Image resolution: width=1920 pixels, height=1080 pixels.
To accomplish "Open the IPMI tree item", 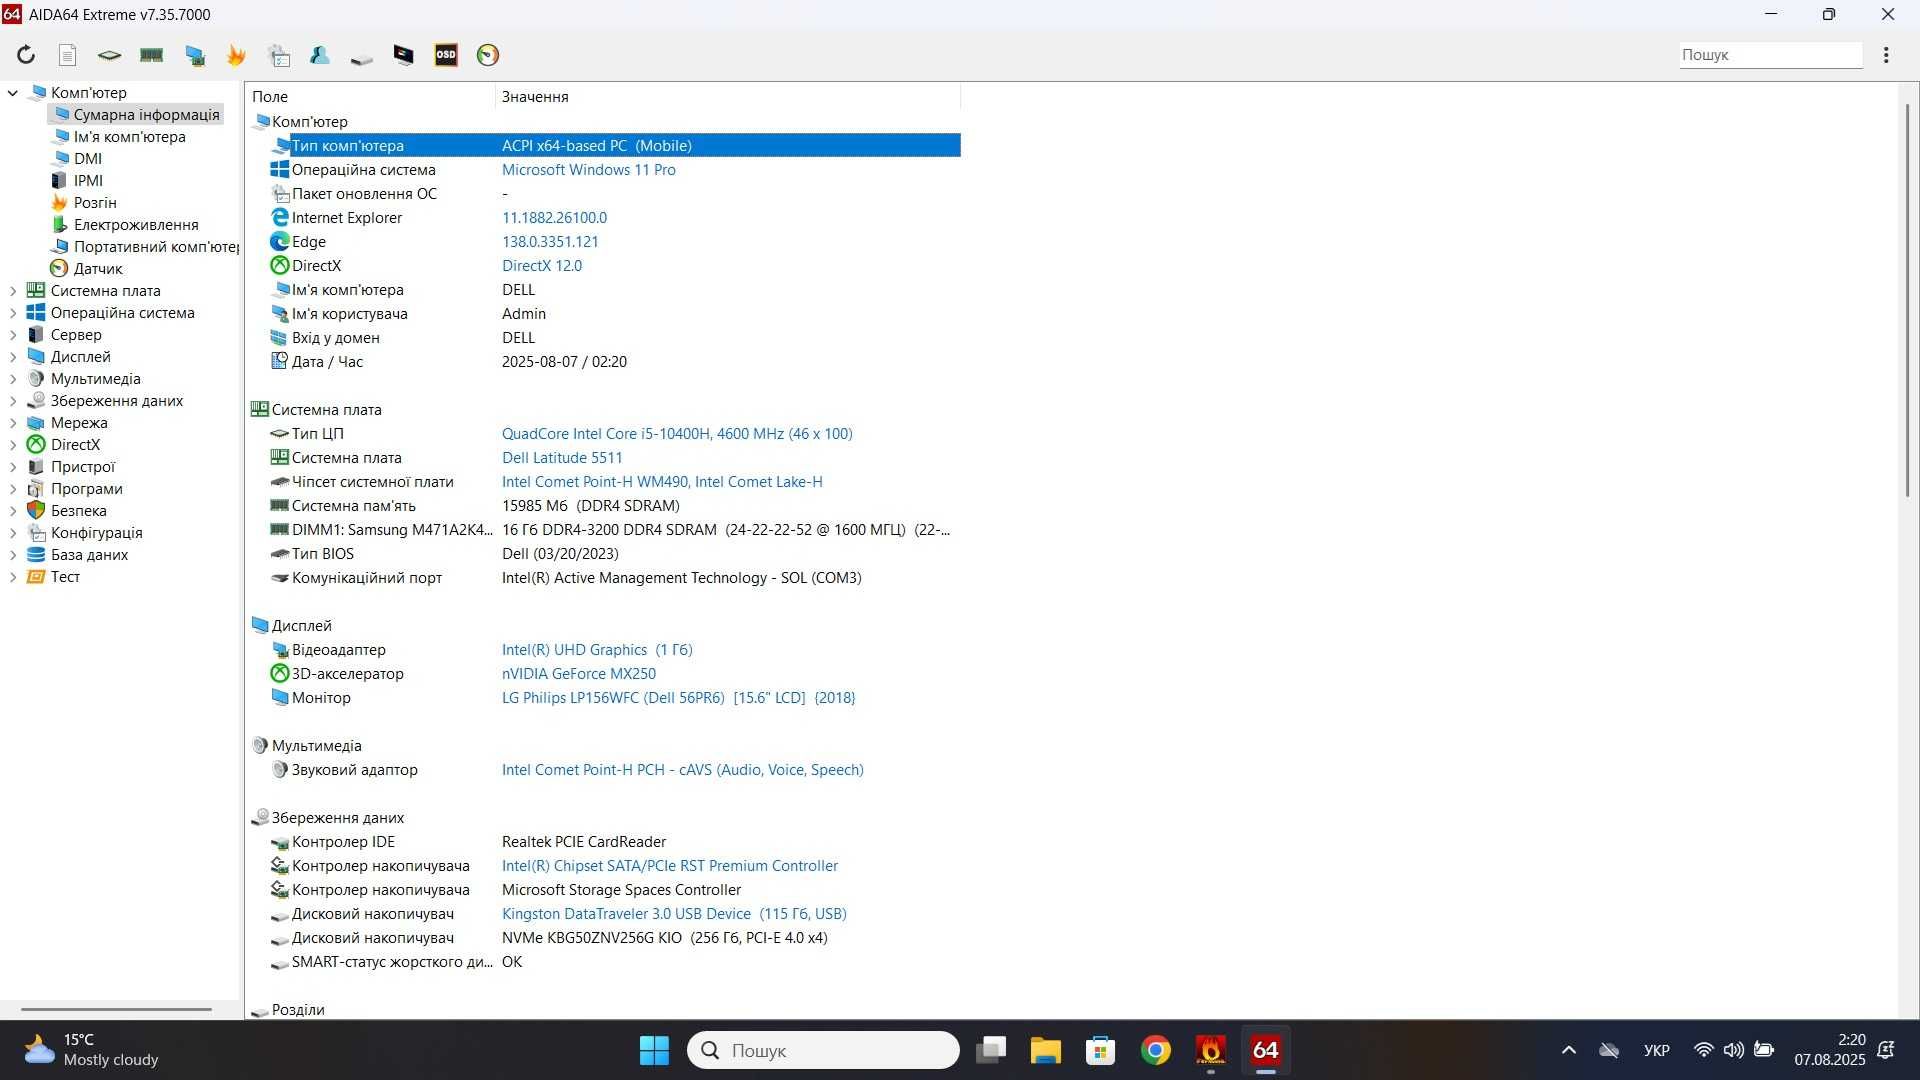I will coord(77,181).
